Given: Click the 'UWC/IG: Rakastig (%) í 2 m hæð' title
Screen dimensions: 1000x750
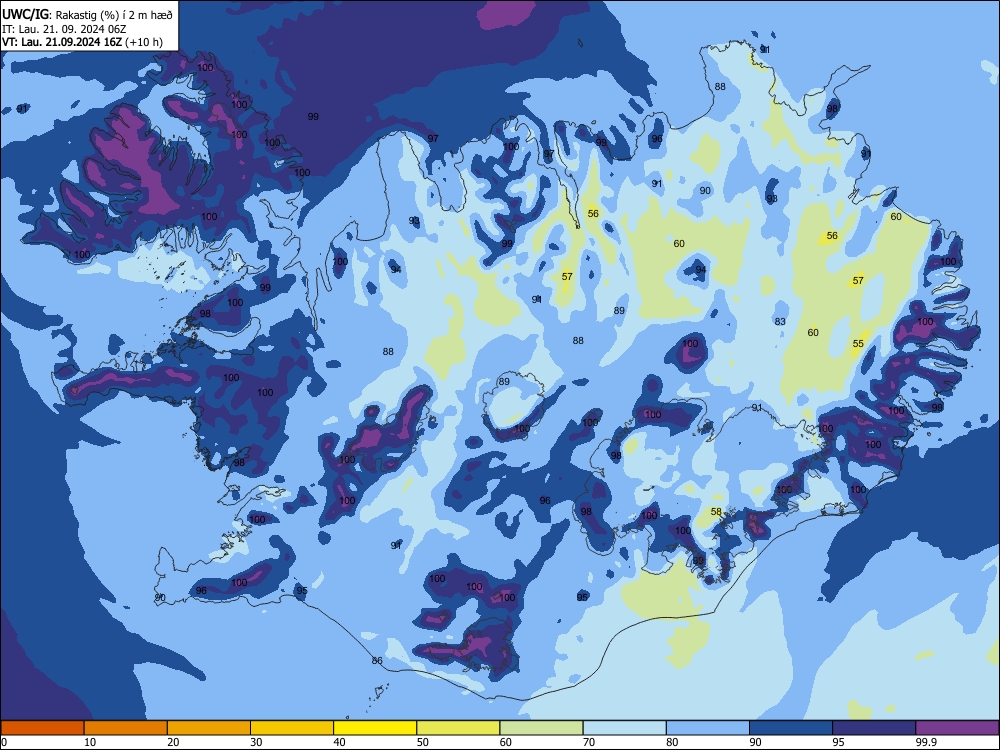Looking at the screenshot, I should pyautogui.click(x=87, y=15).
